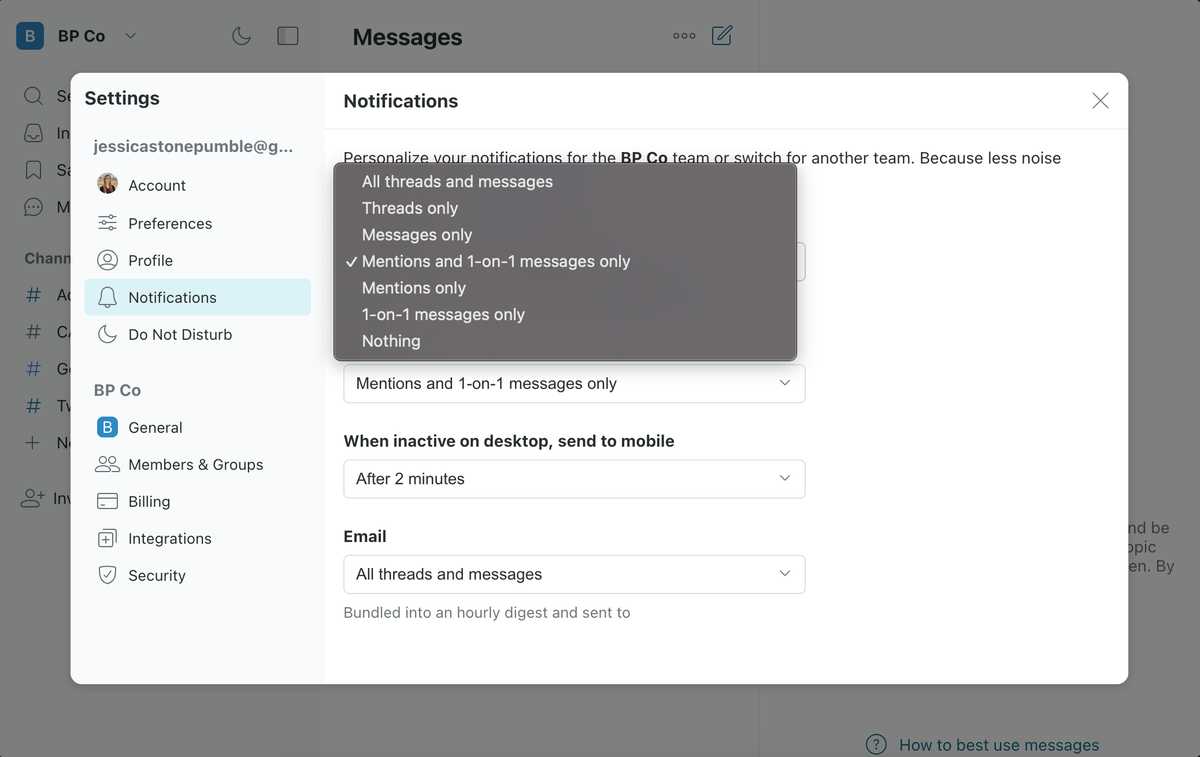Open the Security settings page
This screenshot has width=1200, height=757.
coord(157,575)
